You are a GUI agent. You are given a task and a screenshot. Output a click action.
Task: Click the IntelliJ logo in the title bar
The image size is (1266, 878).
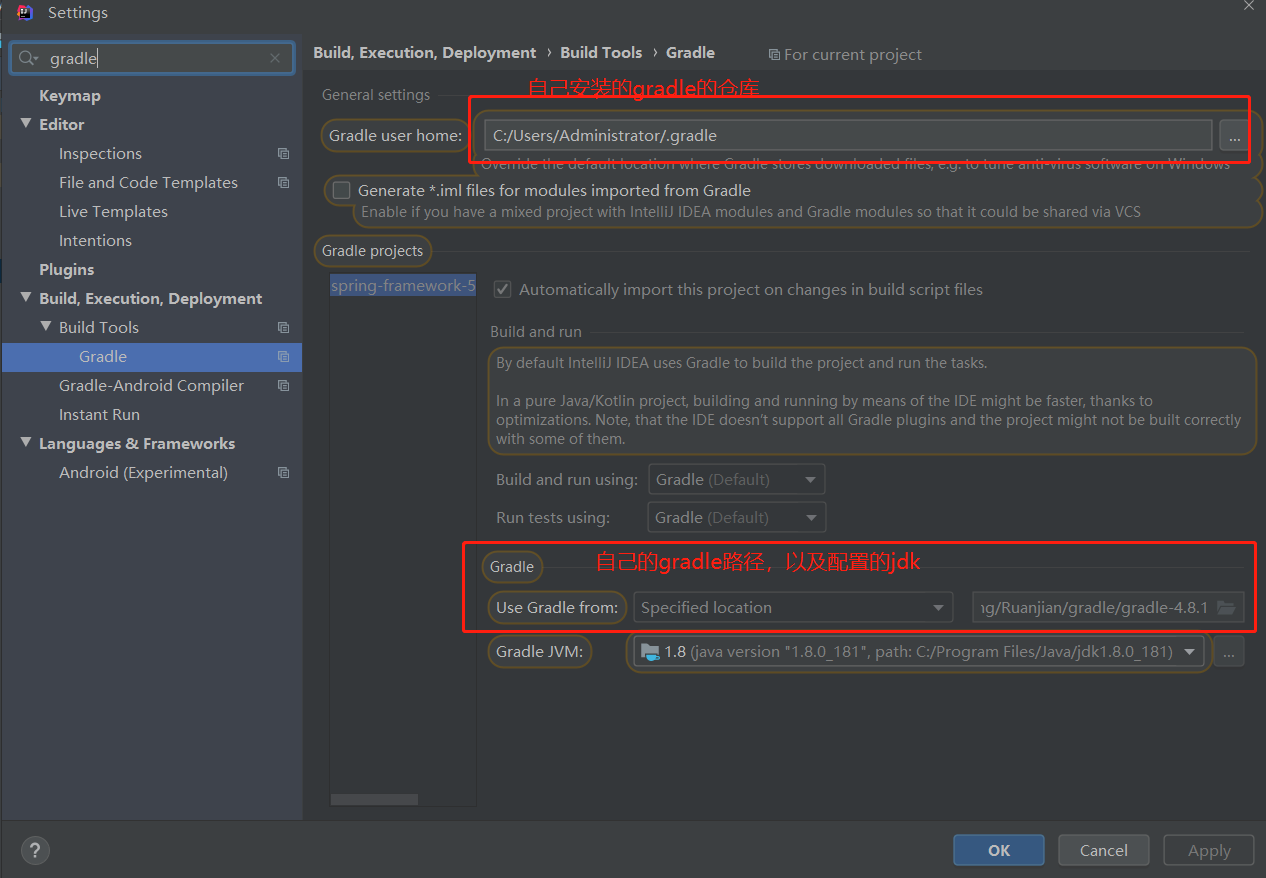[25, 13]
